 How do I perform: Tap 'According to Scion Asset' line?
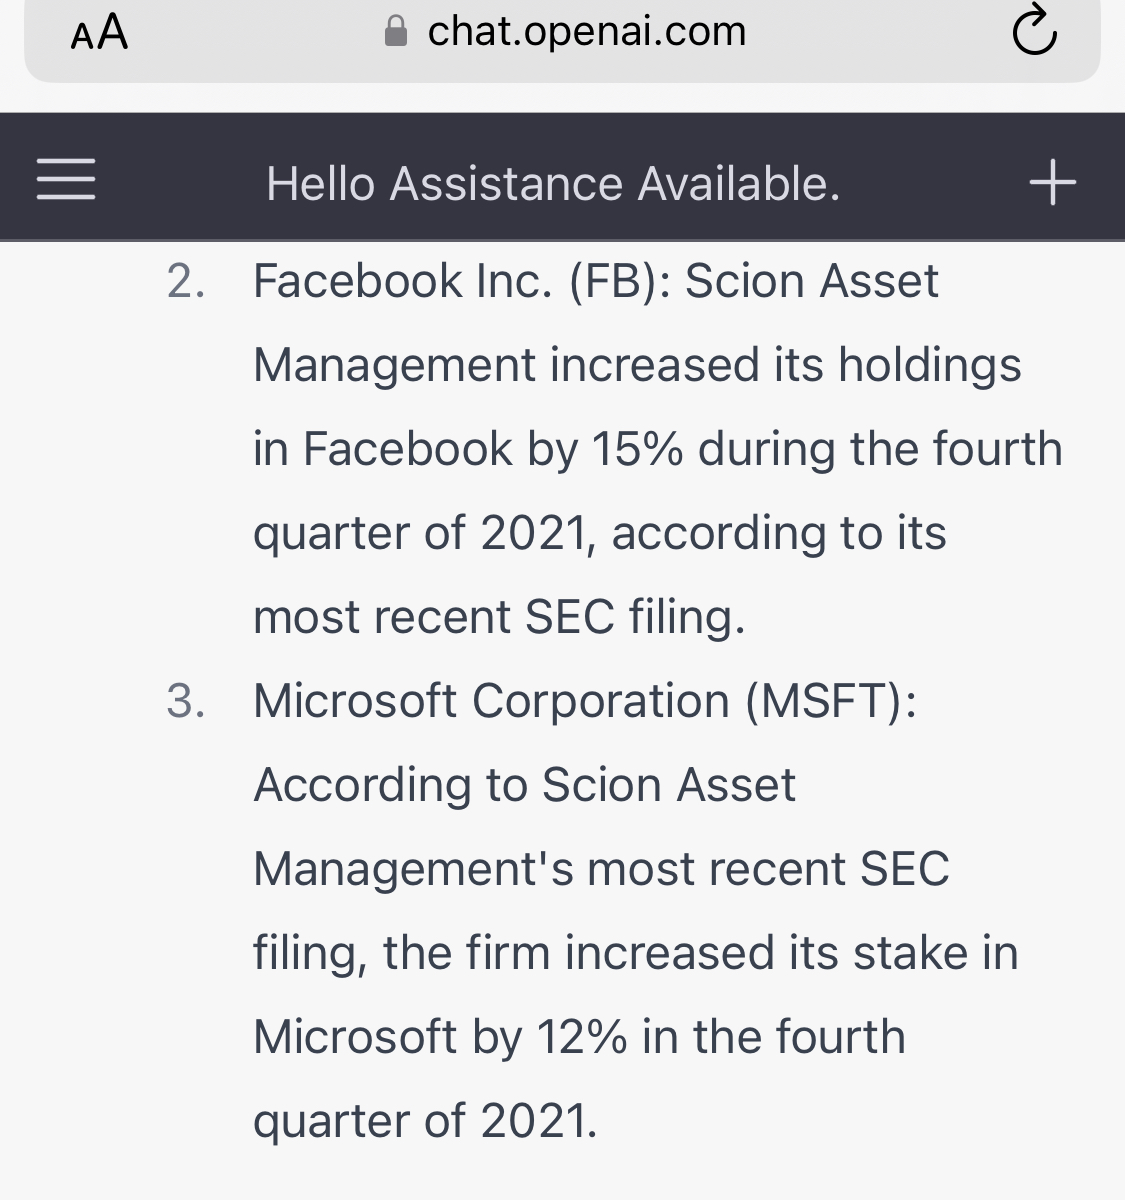(525, 785)
